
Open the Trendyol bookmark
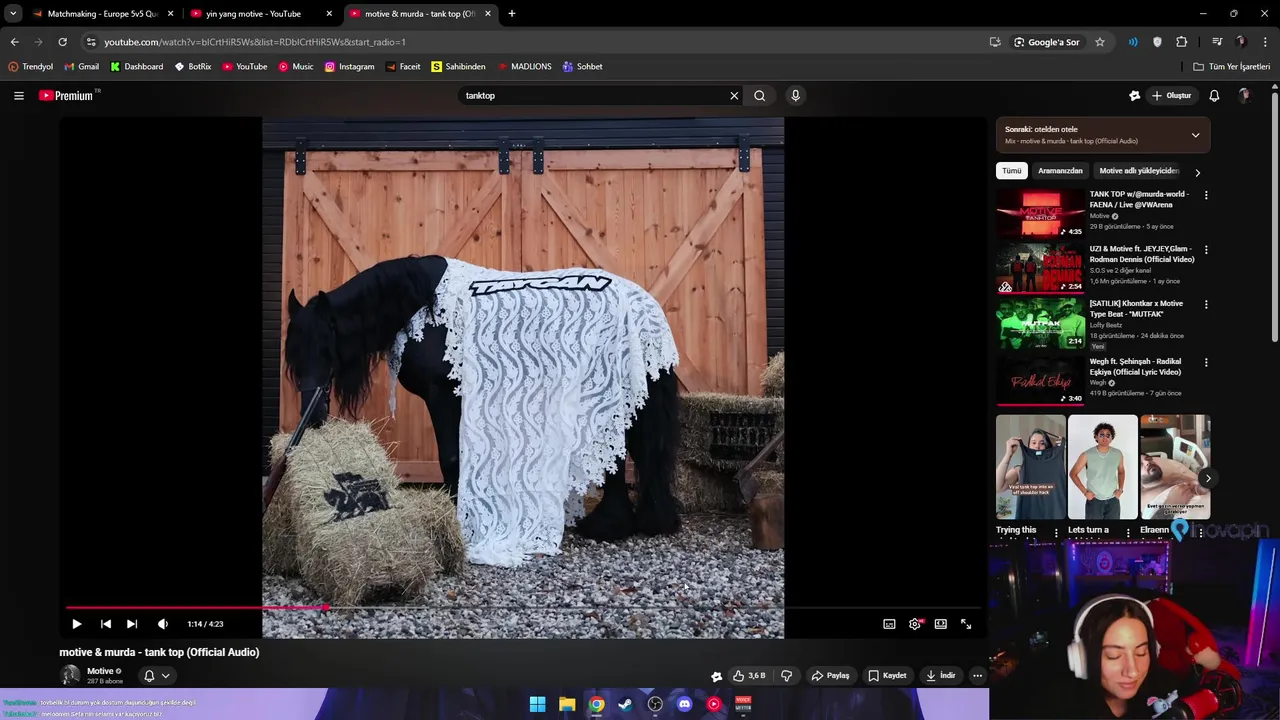pos(31,67)
